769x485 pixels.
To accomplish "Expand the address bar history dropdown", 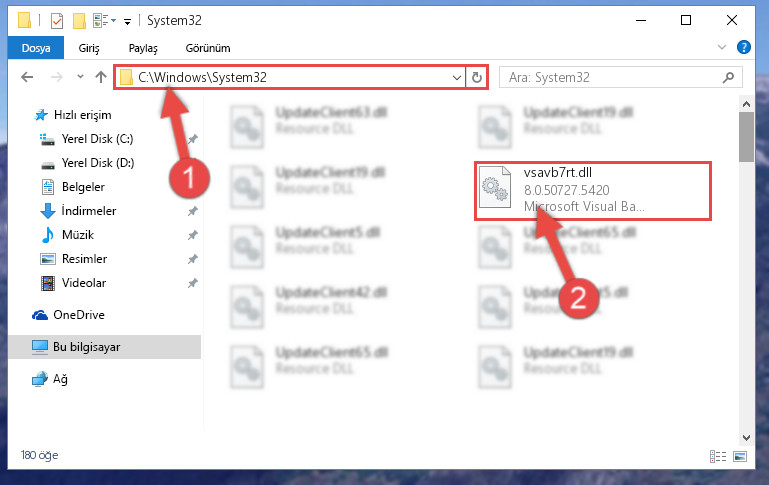I will pyautogui.click(x=457, y=77).
